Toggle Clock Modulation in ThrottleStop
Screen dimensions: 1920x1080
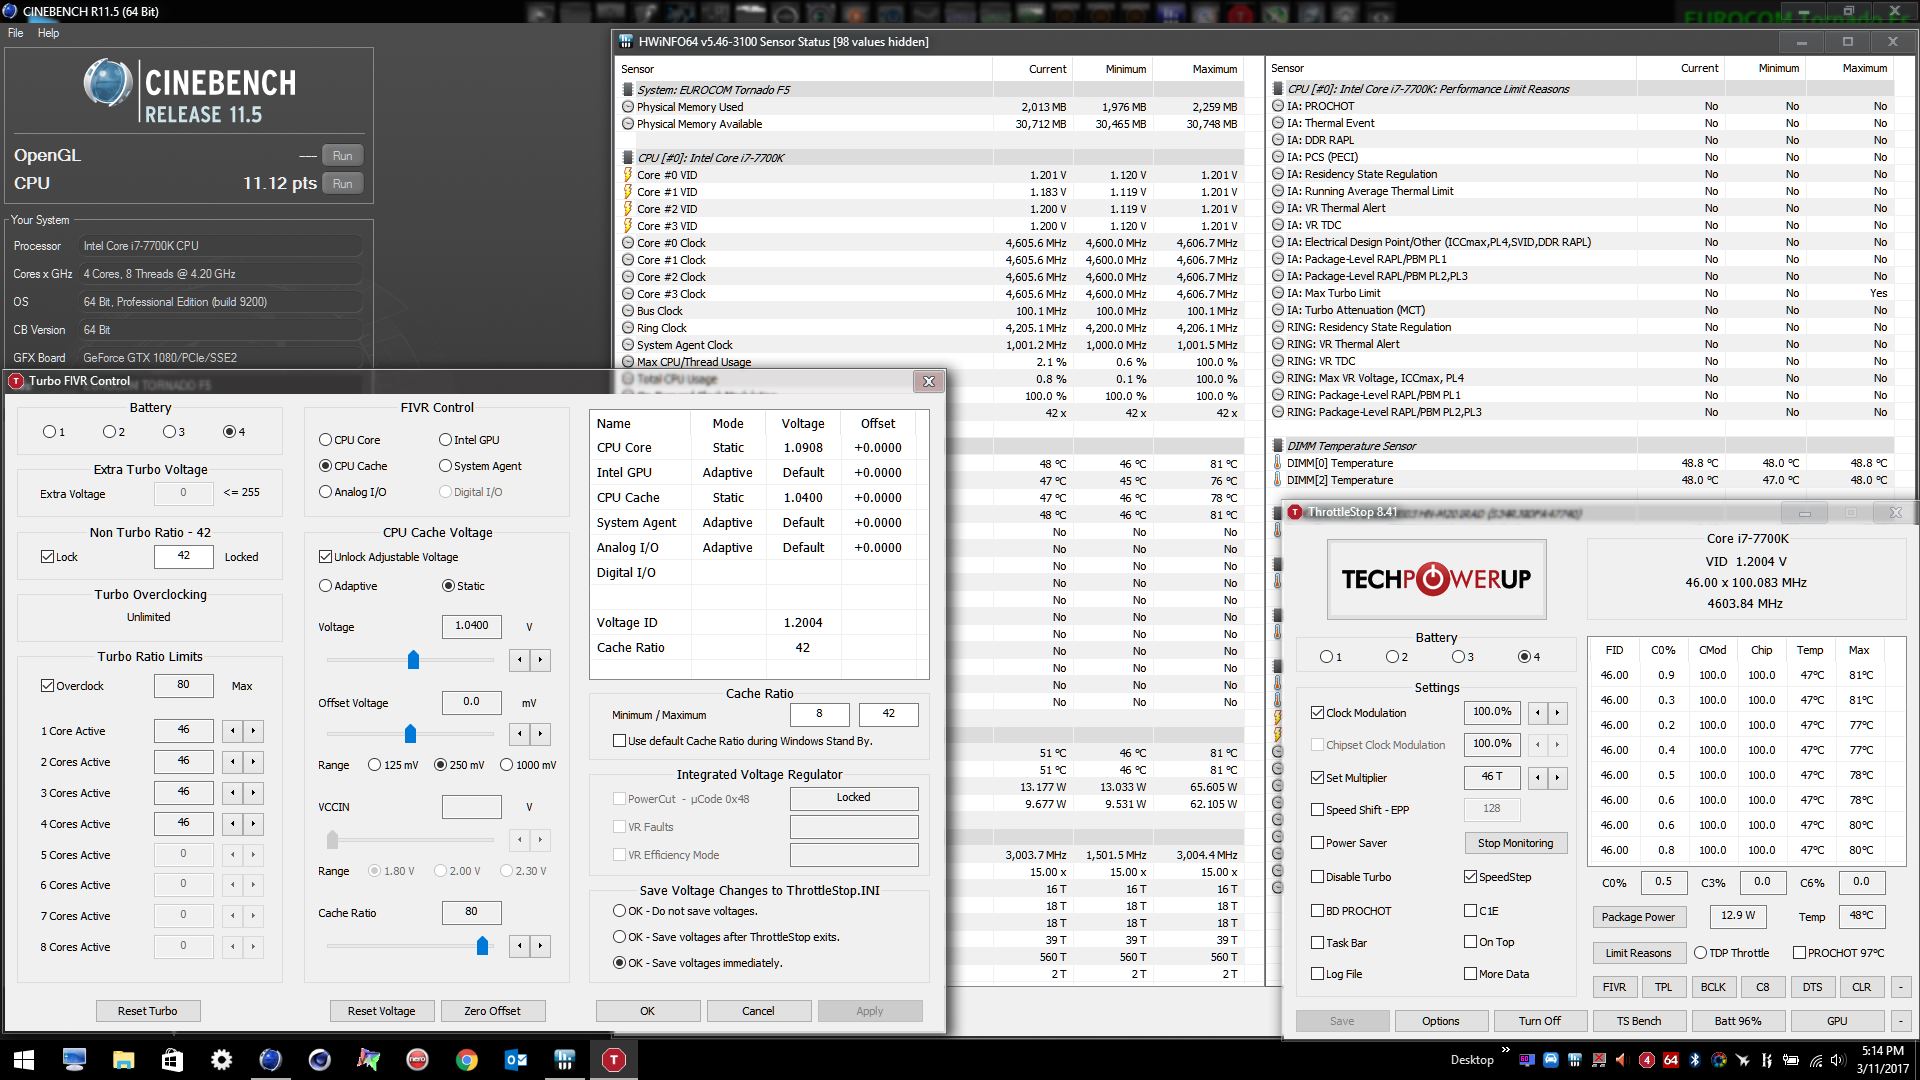tap(1318, 713)
